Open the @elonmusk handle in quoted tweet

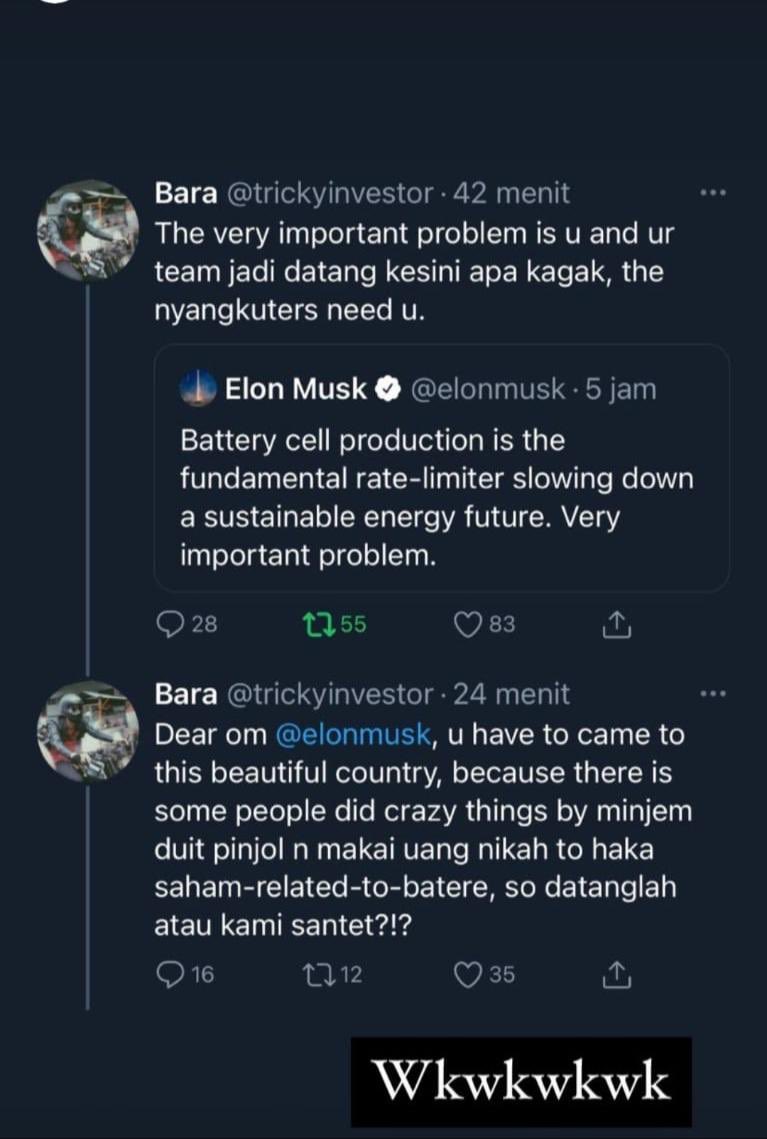(x=487, y=390)
